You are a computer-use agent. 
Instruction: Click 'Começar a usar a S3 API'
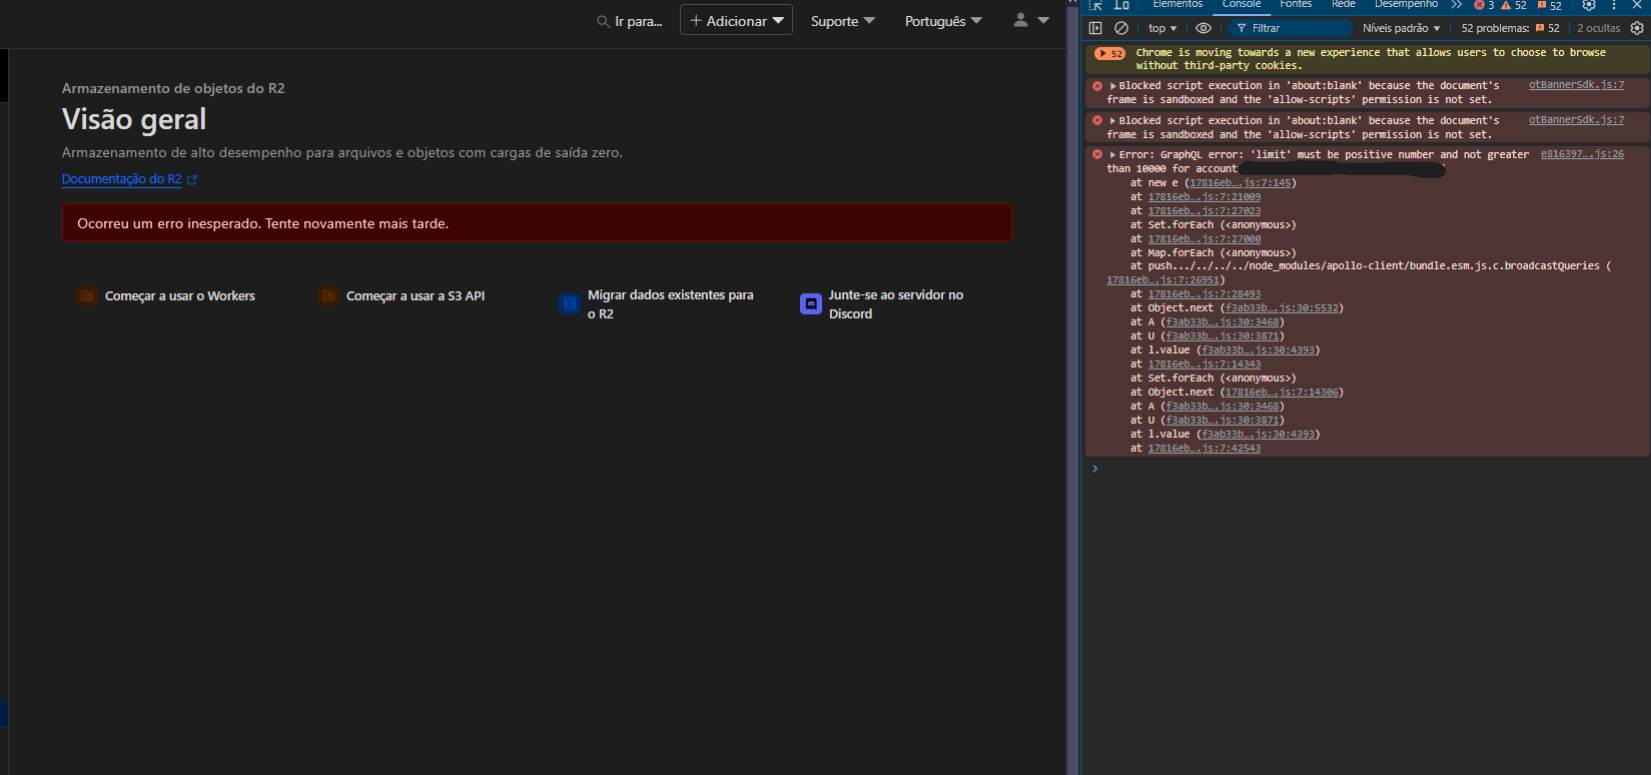[x=415, y=296]
